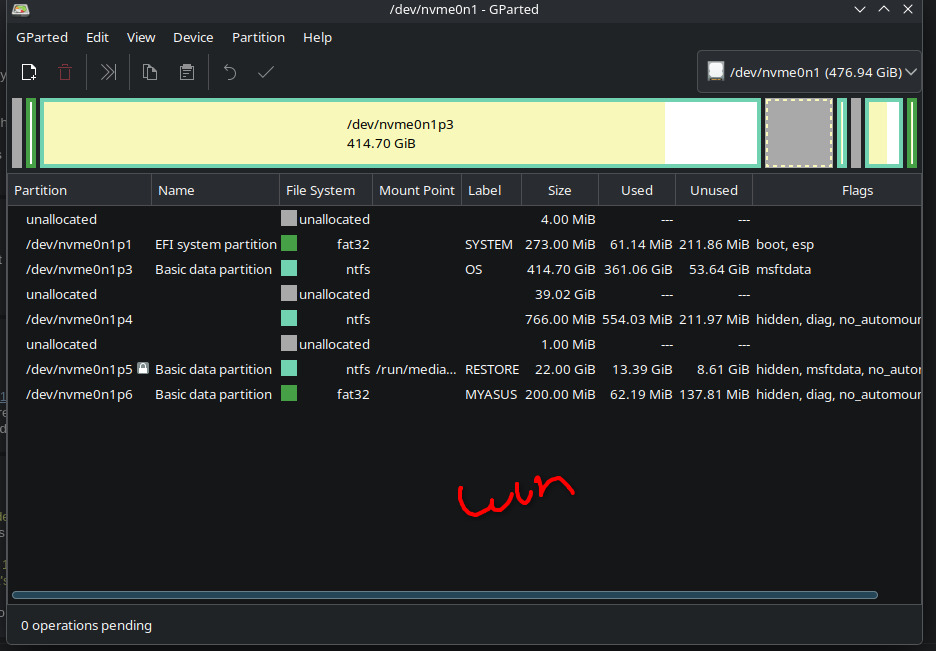Select the /dev/nvme0n1p3 row in the list

pyautogui.click(x=464, y=269)
